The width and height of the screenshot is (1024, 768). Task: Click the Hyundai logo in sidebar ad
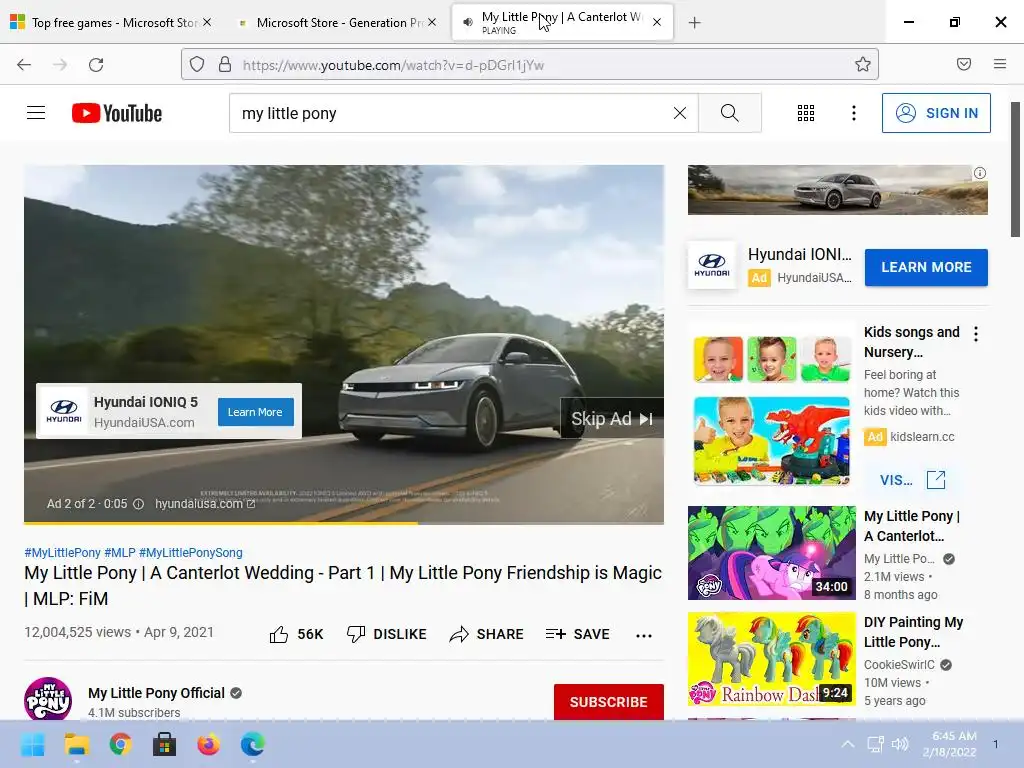point(712,265)
